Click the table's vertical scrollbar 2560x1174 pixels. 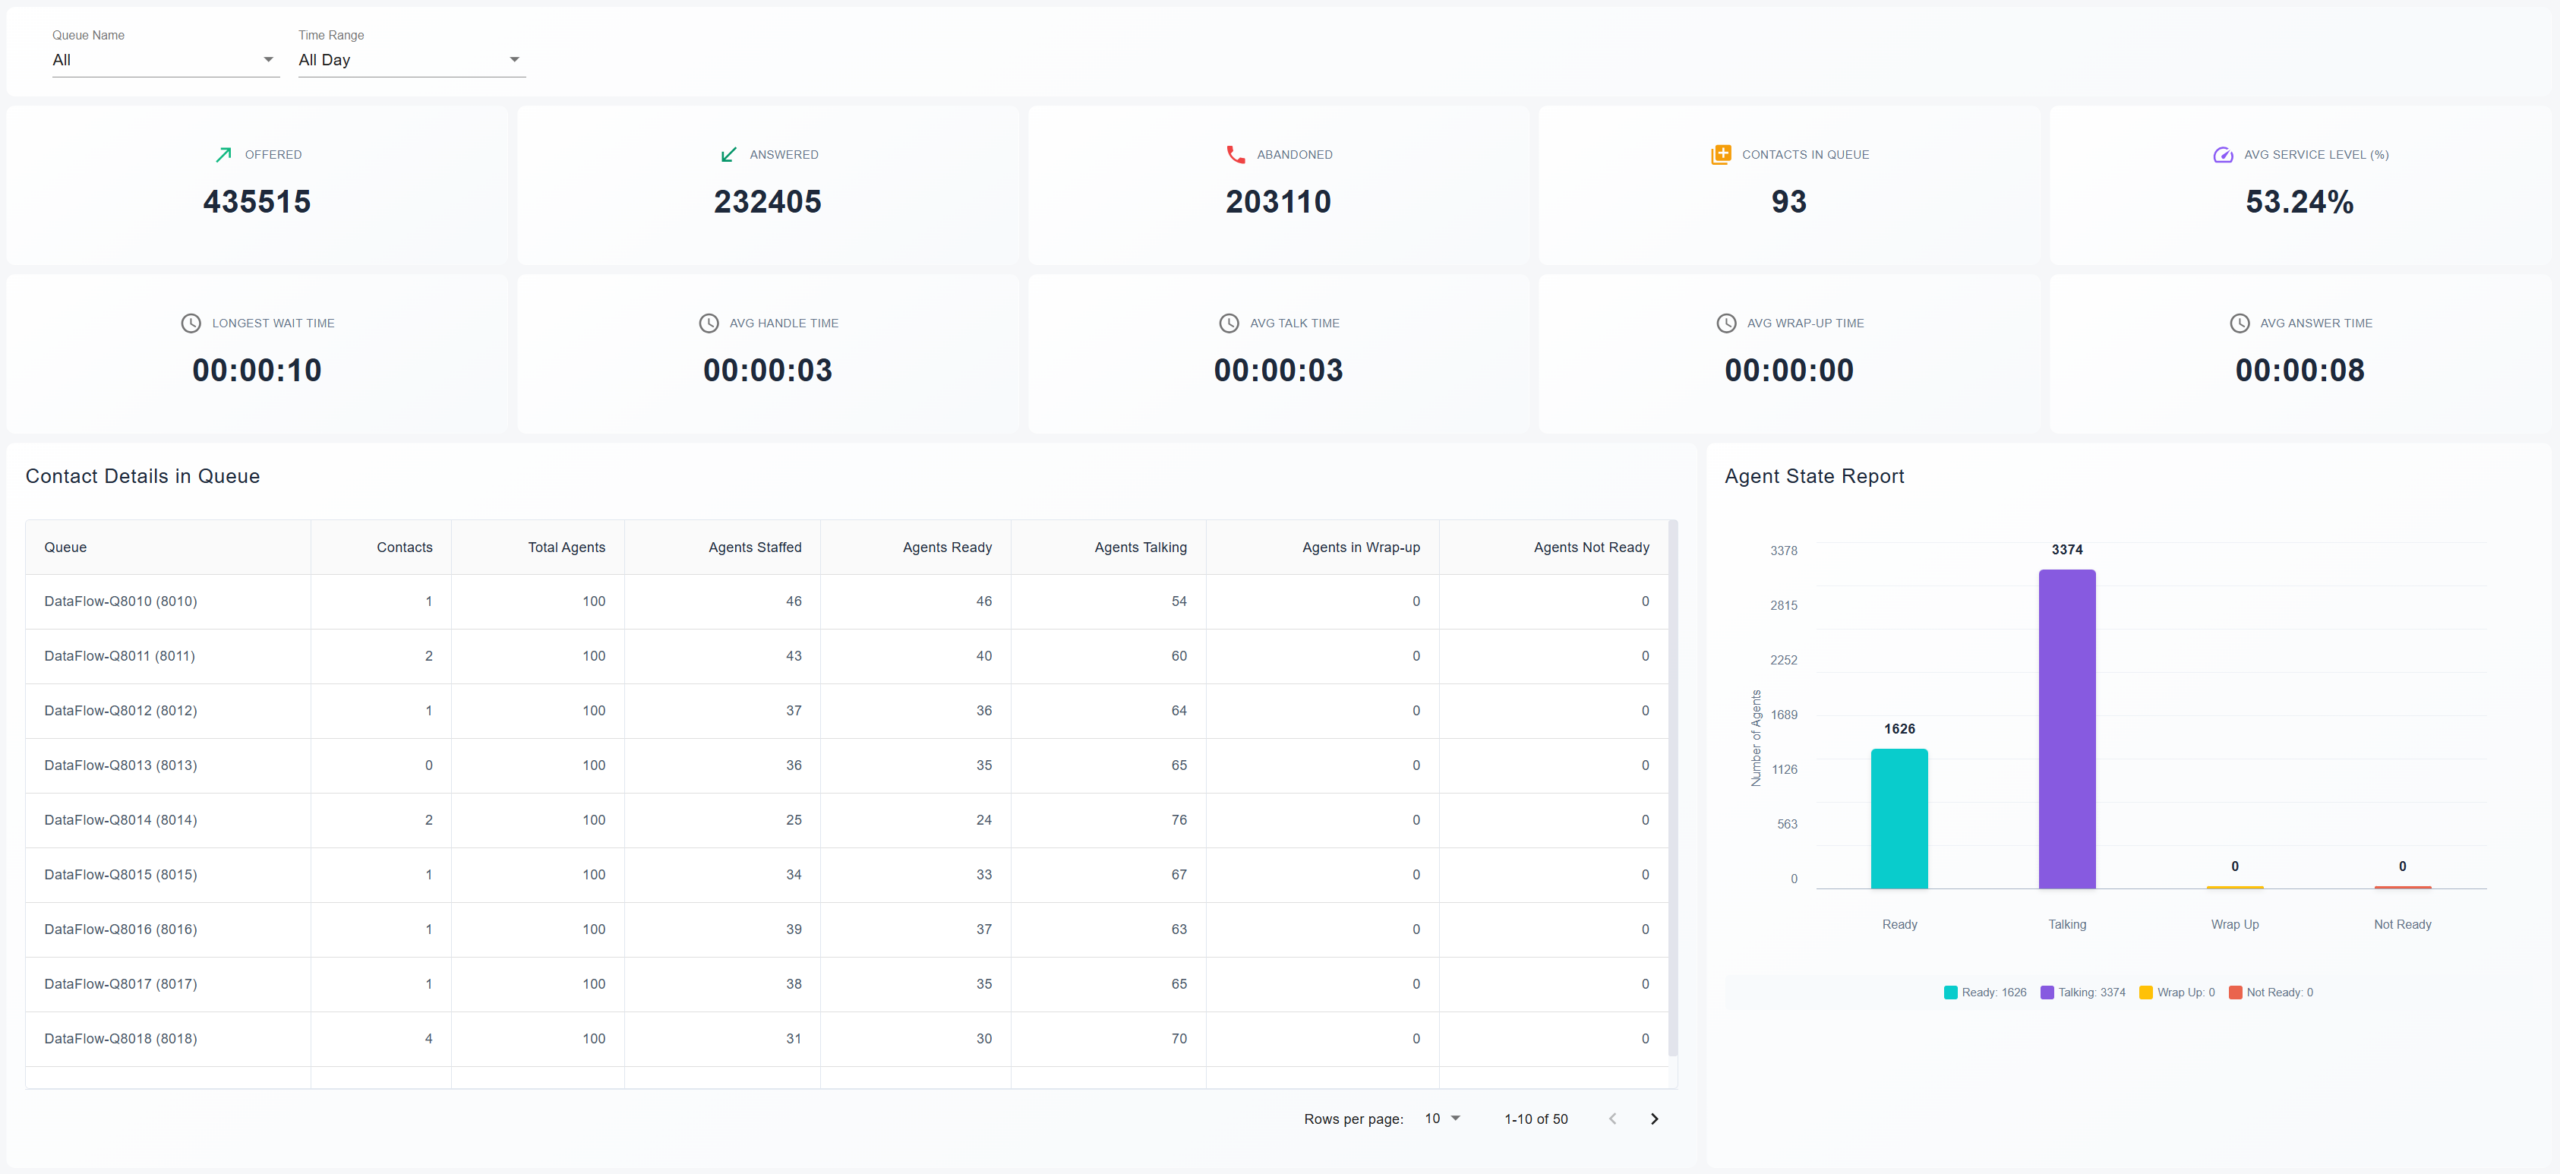[x=1673, y=788]
